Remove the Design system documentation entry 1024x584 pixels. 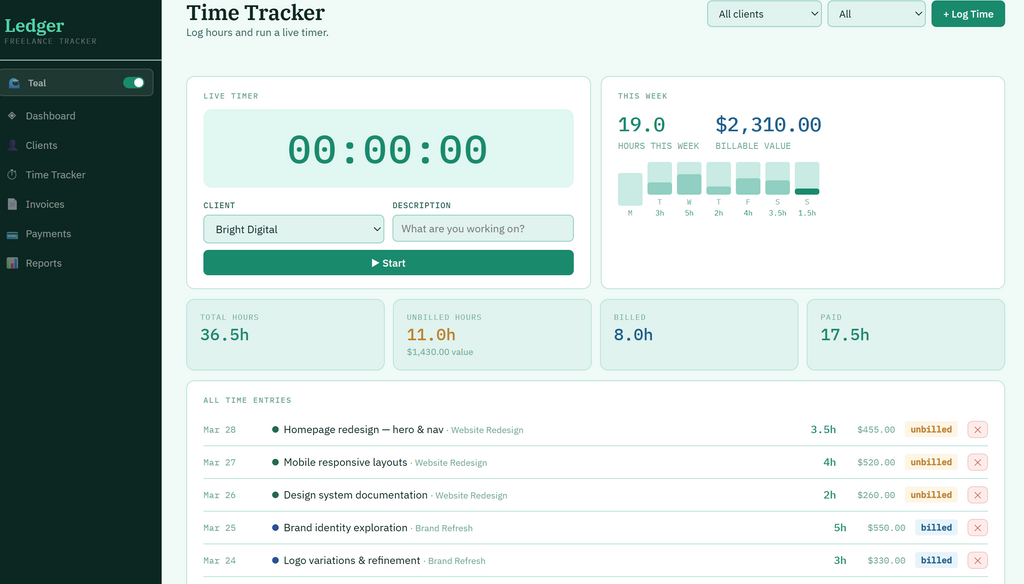(977, 495)
